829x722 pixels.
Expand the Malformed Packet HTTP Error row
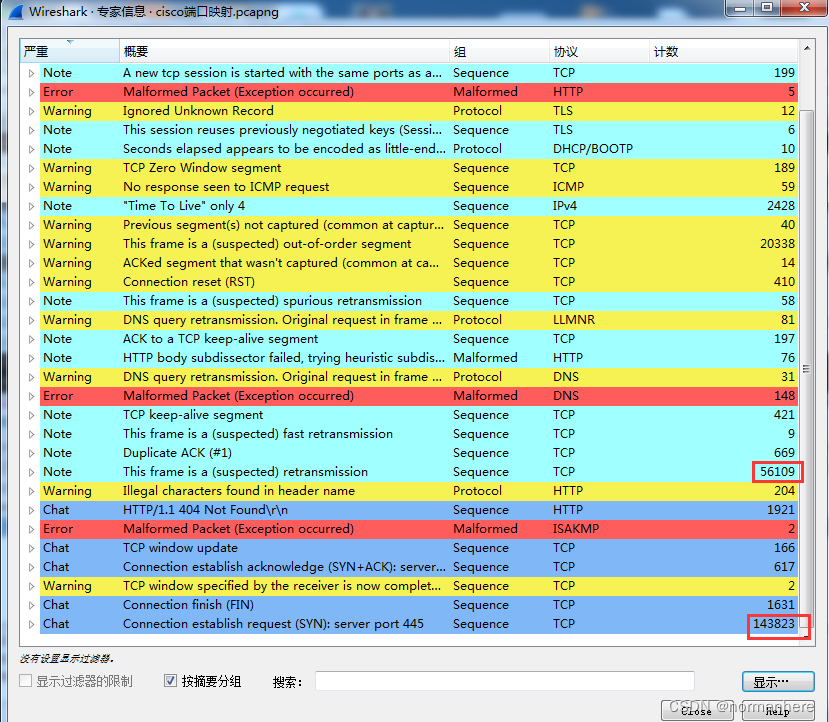31,92
